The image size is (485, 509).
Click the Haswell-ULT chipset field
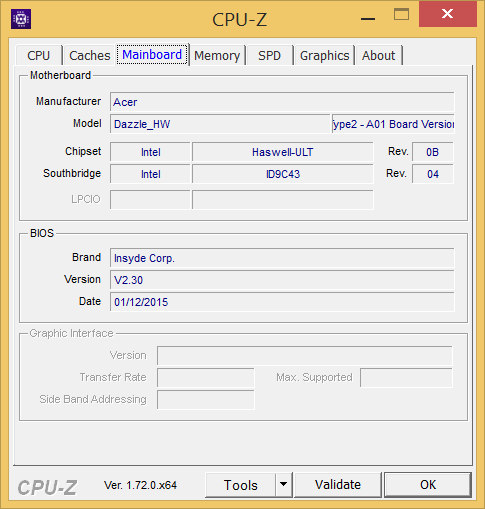283,152
